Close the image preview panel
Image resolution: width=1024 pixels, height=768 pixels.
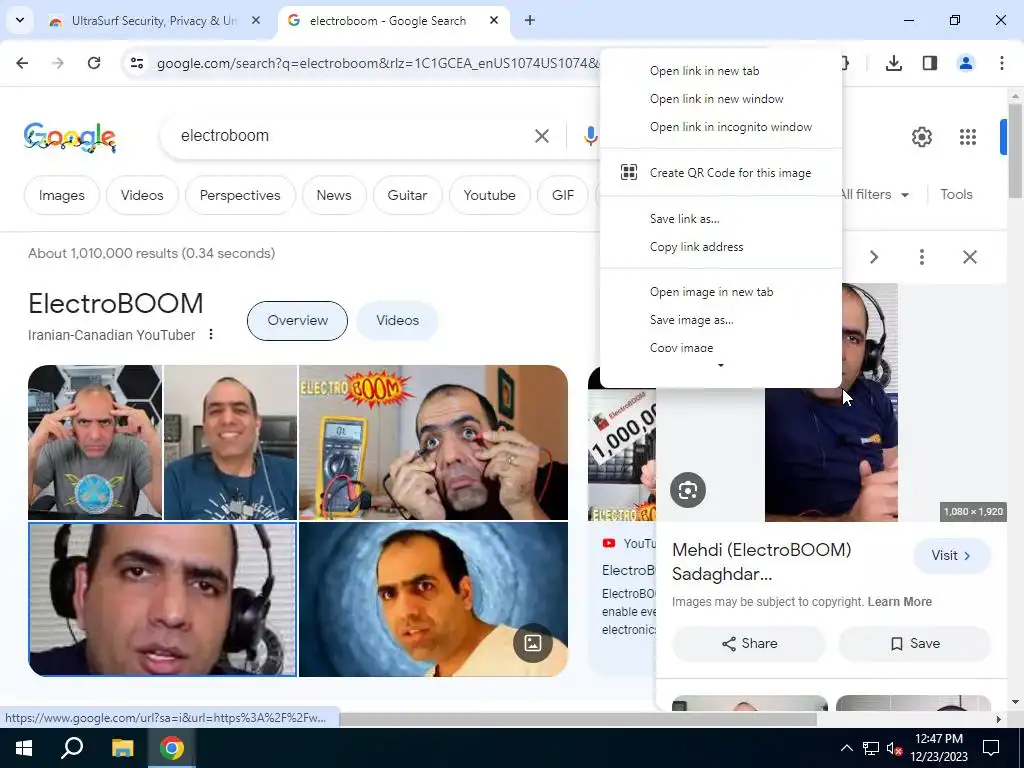pyautogui.click(x=970, y=257)
